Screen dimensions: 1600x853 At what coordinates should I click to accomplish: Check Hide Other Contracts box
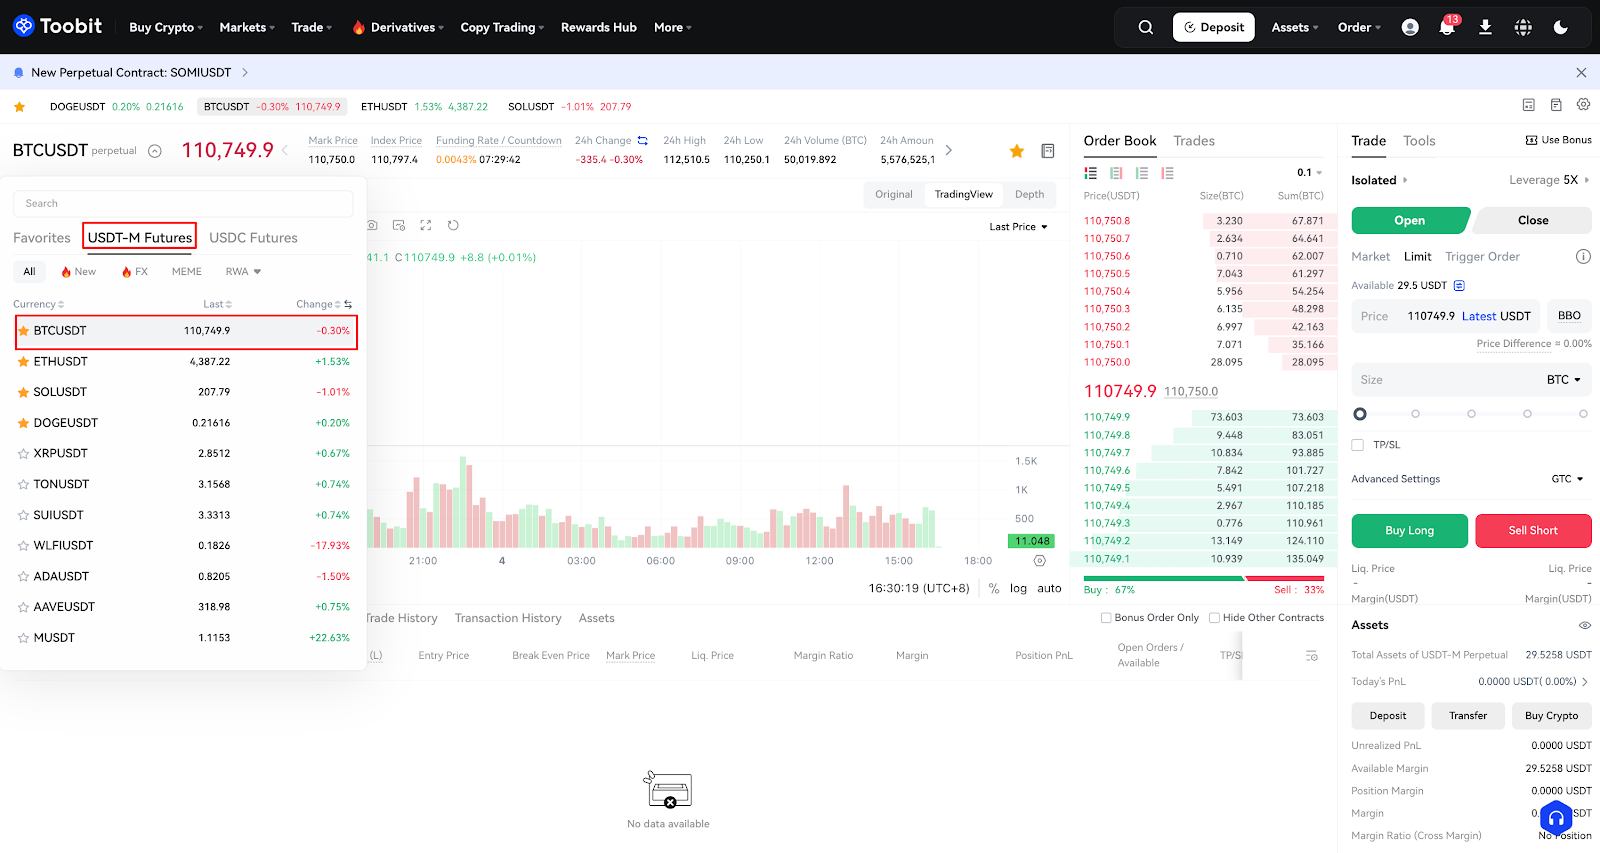(1214, 618)
